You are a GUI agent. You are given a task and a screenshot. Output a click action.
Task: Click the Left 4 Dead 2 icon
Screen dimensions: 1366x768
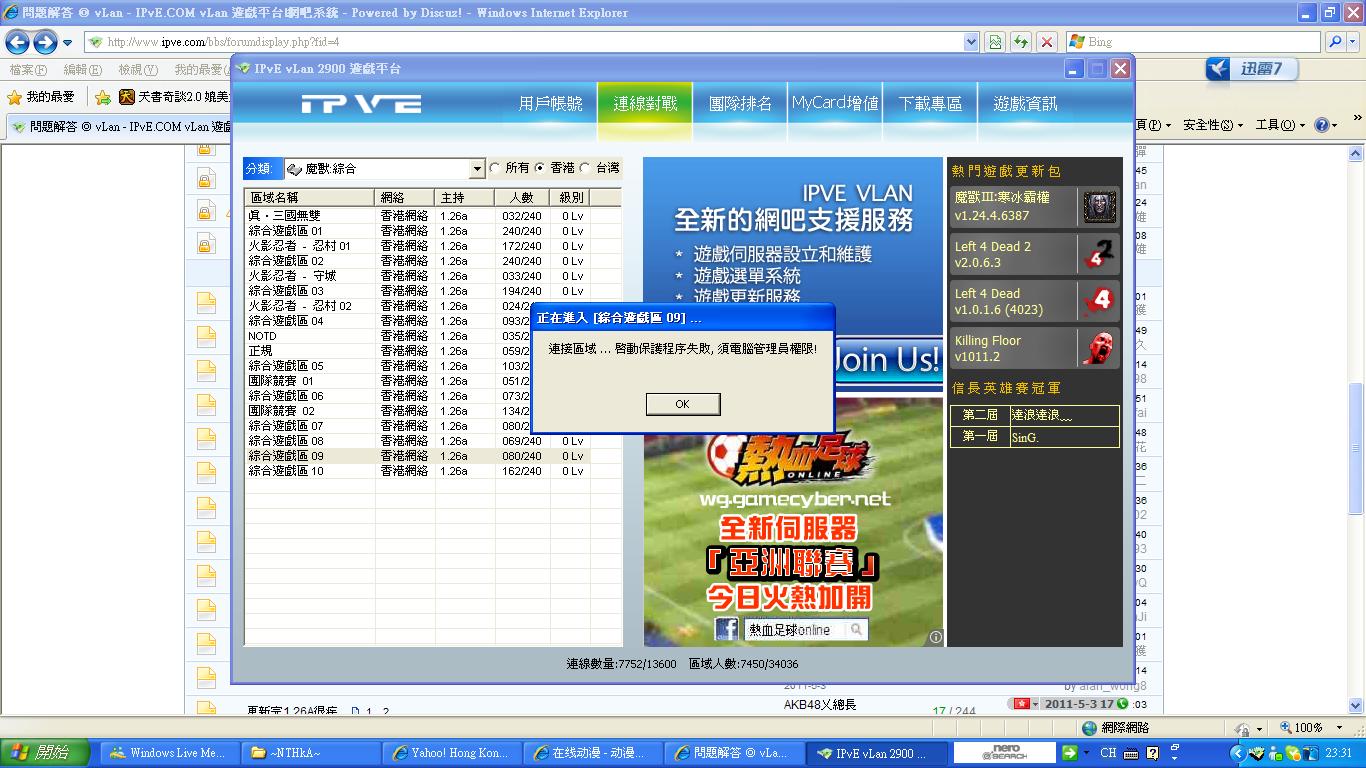pos(1099,254)
